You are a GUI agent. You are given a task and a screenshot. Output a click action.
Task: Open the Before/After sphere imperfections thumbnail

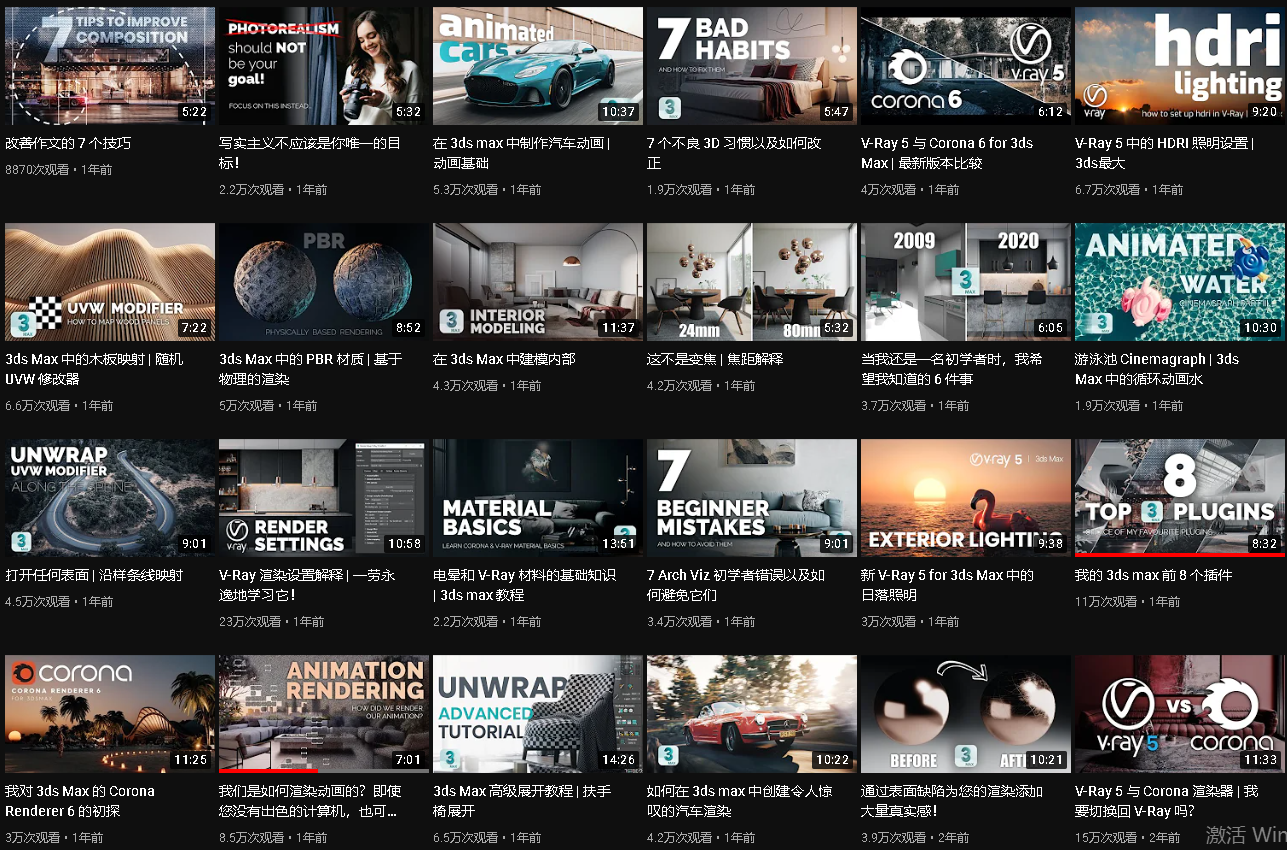966,714
